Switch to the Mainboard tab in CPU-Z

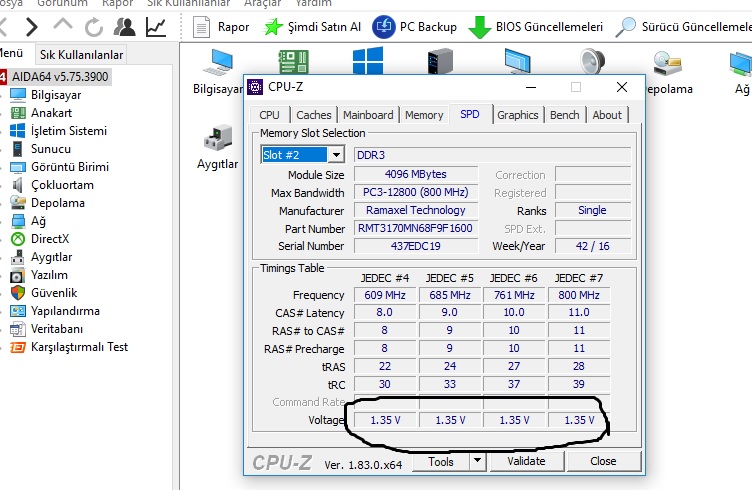(368, 115)
